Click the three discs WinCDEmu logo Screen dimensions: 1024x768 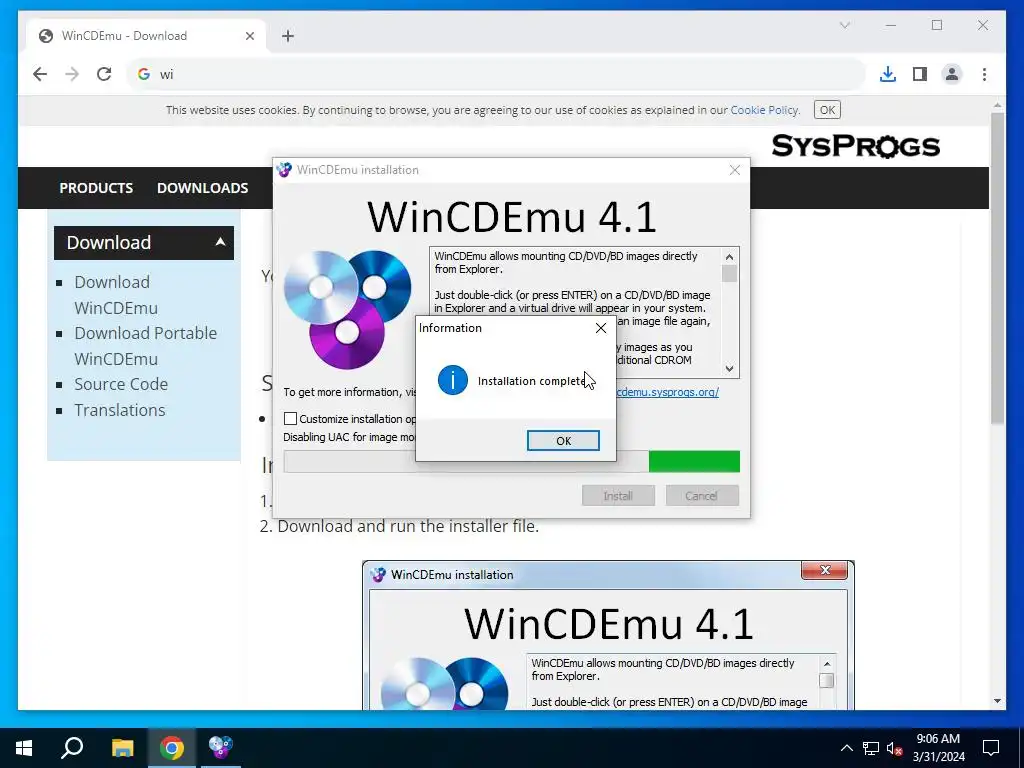347,310
